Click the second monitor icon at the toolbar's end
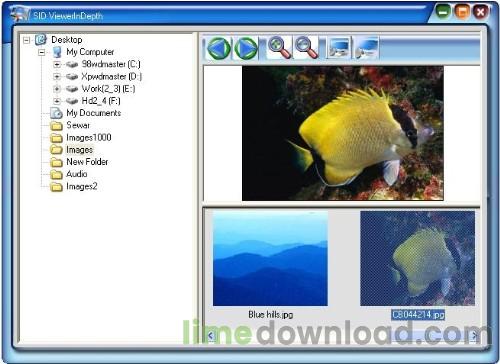Screen dimensions: 500x364 click(366, 48)
